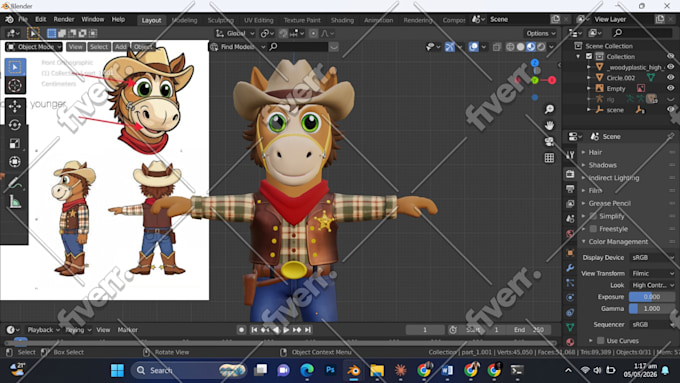Switch orthographic perspective grid icon

tap(549, 158)
